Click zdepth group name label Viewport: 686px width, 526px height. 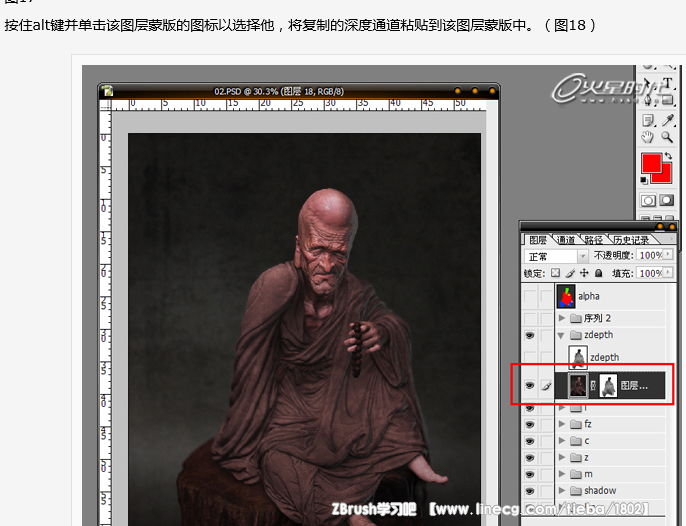pyautogui.click(x=598, y=335)
